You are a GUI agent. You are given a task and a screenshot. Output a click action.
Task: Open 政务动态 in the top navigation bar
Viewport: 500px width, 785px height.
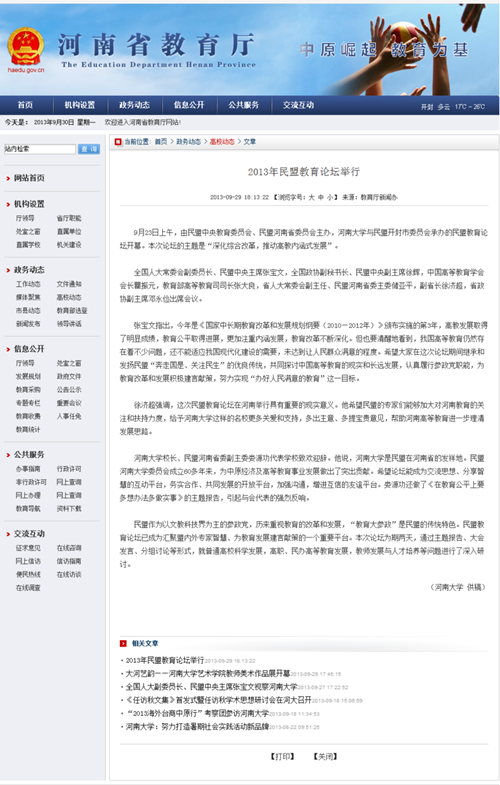pos(134,105)
